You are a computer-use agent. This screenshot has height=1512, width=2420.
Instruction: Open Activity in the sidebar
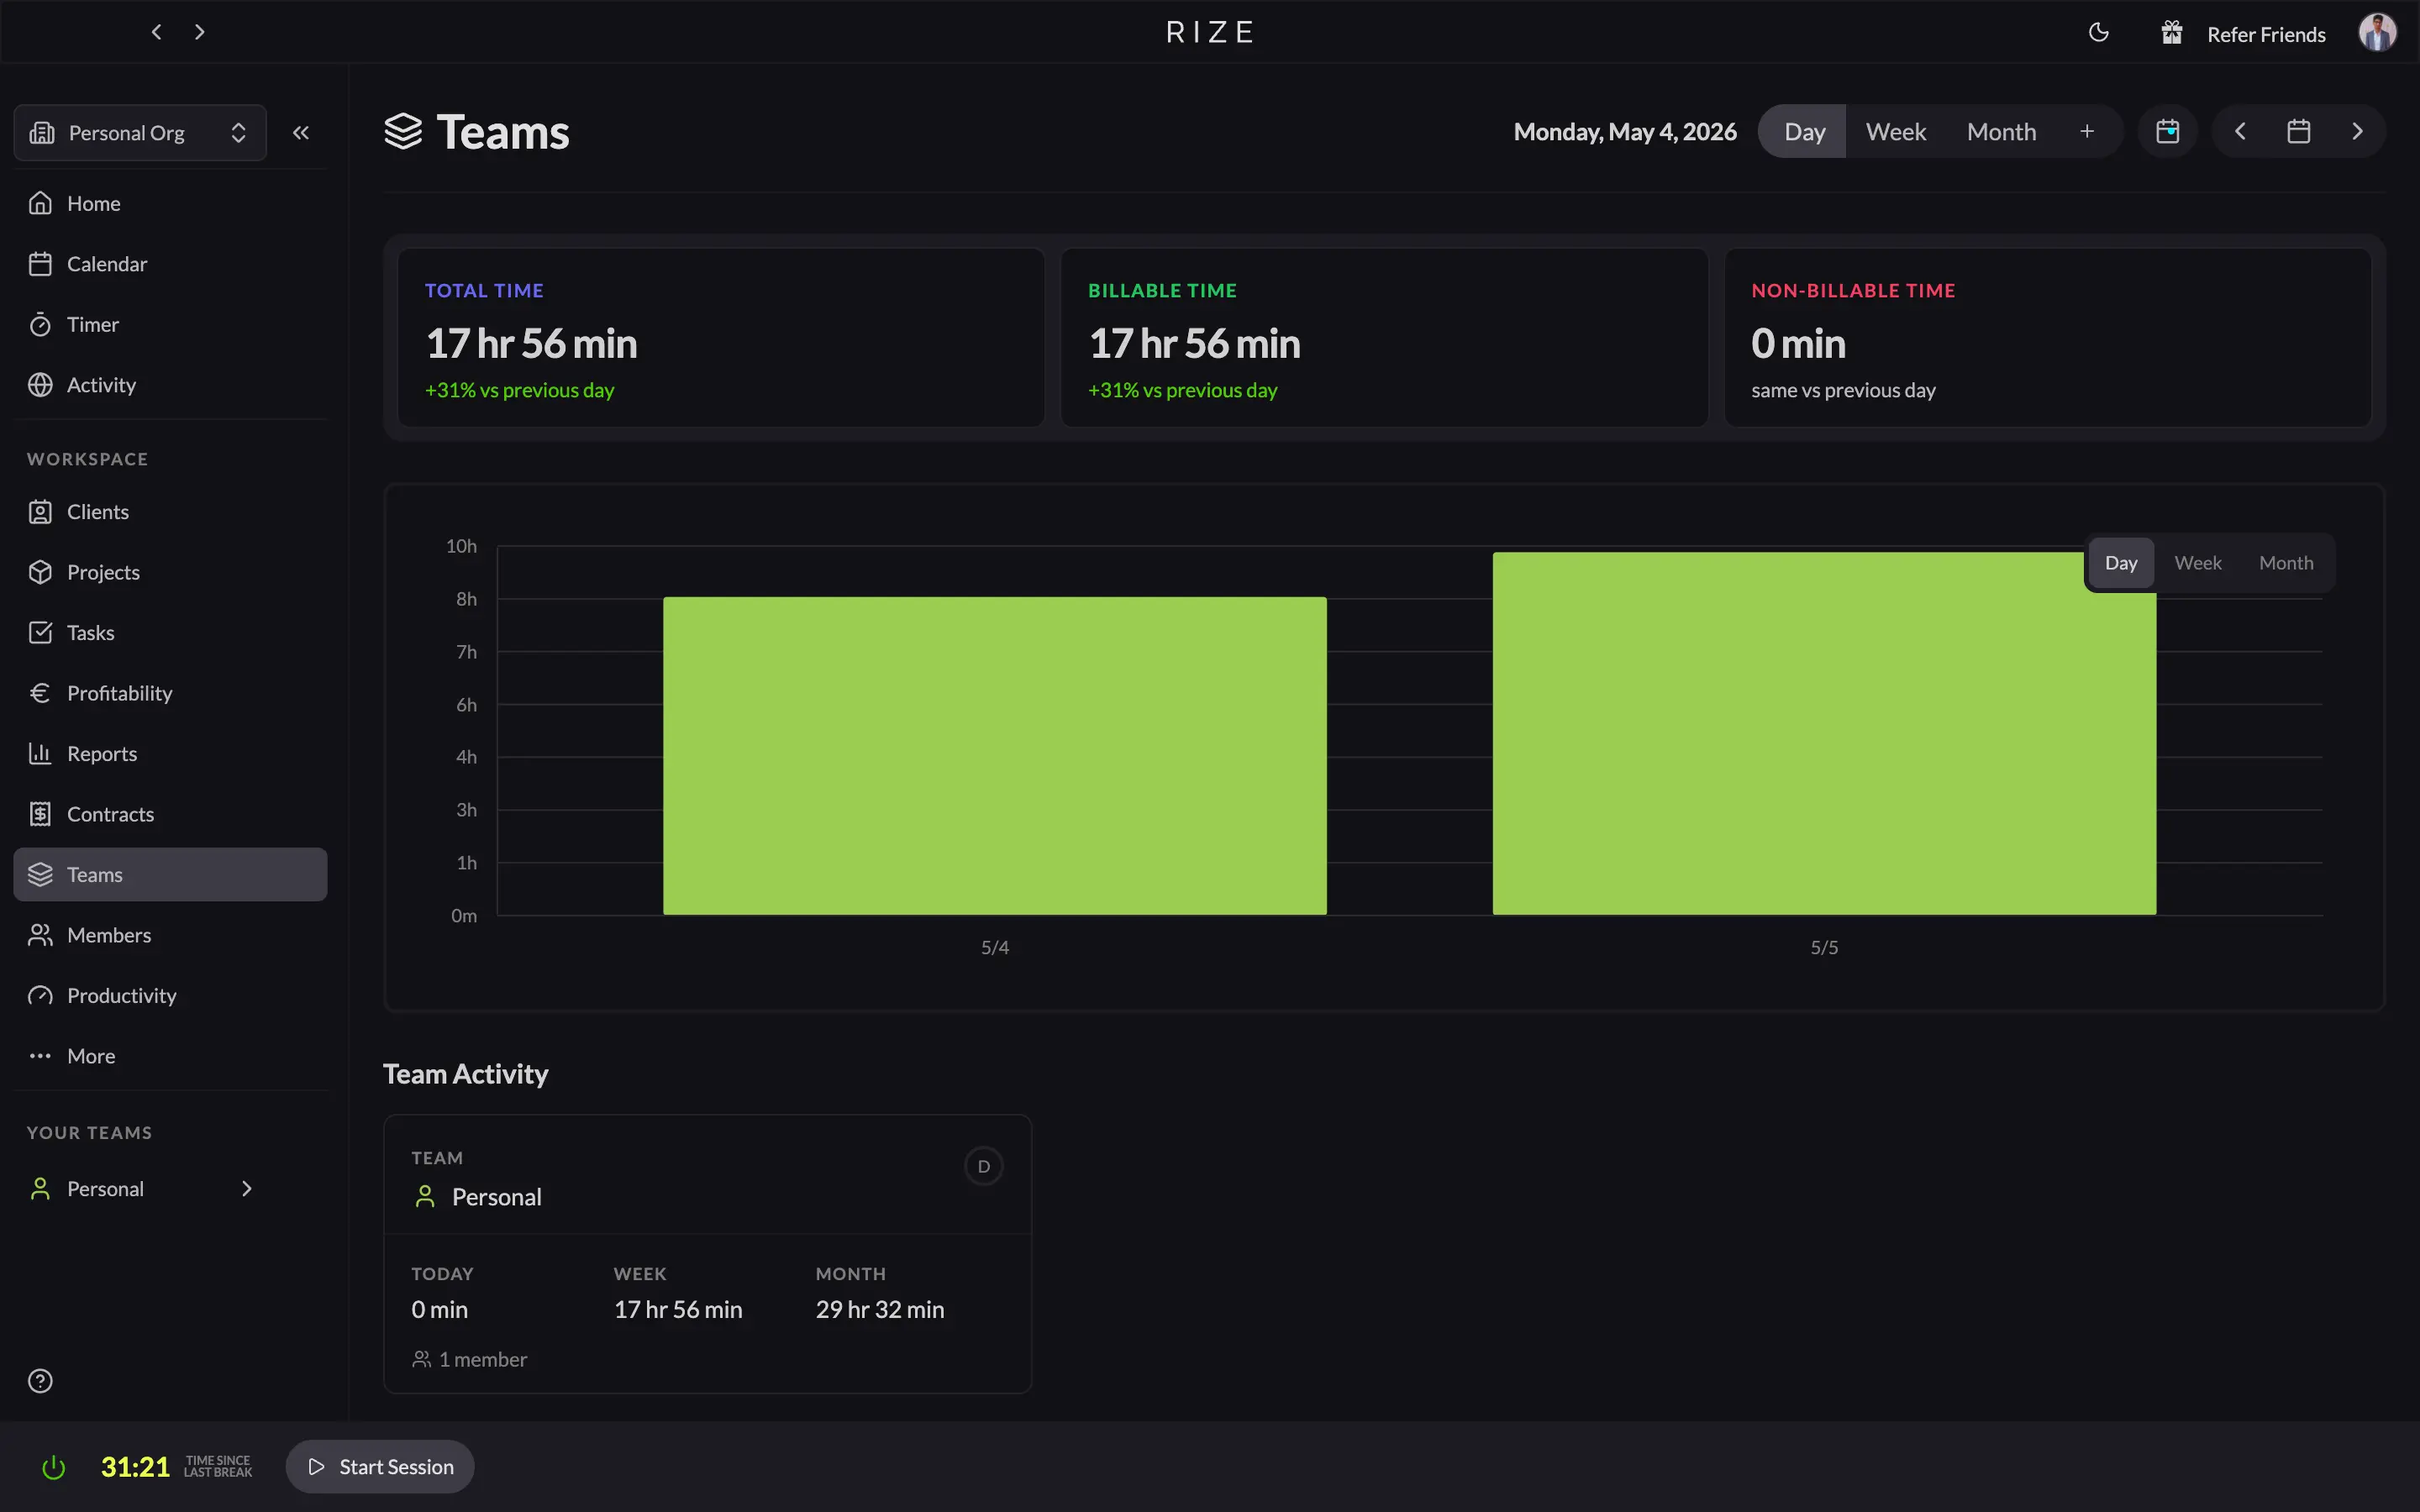pyautogui.click(x=170, y=385)
